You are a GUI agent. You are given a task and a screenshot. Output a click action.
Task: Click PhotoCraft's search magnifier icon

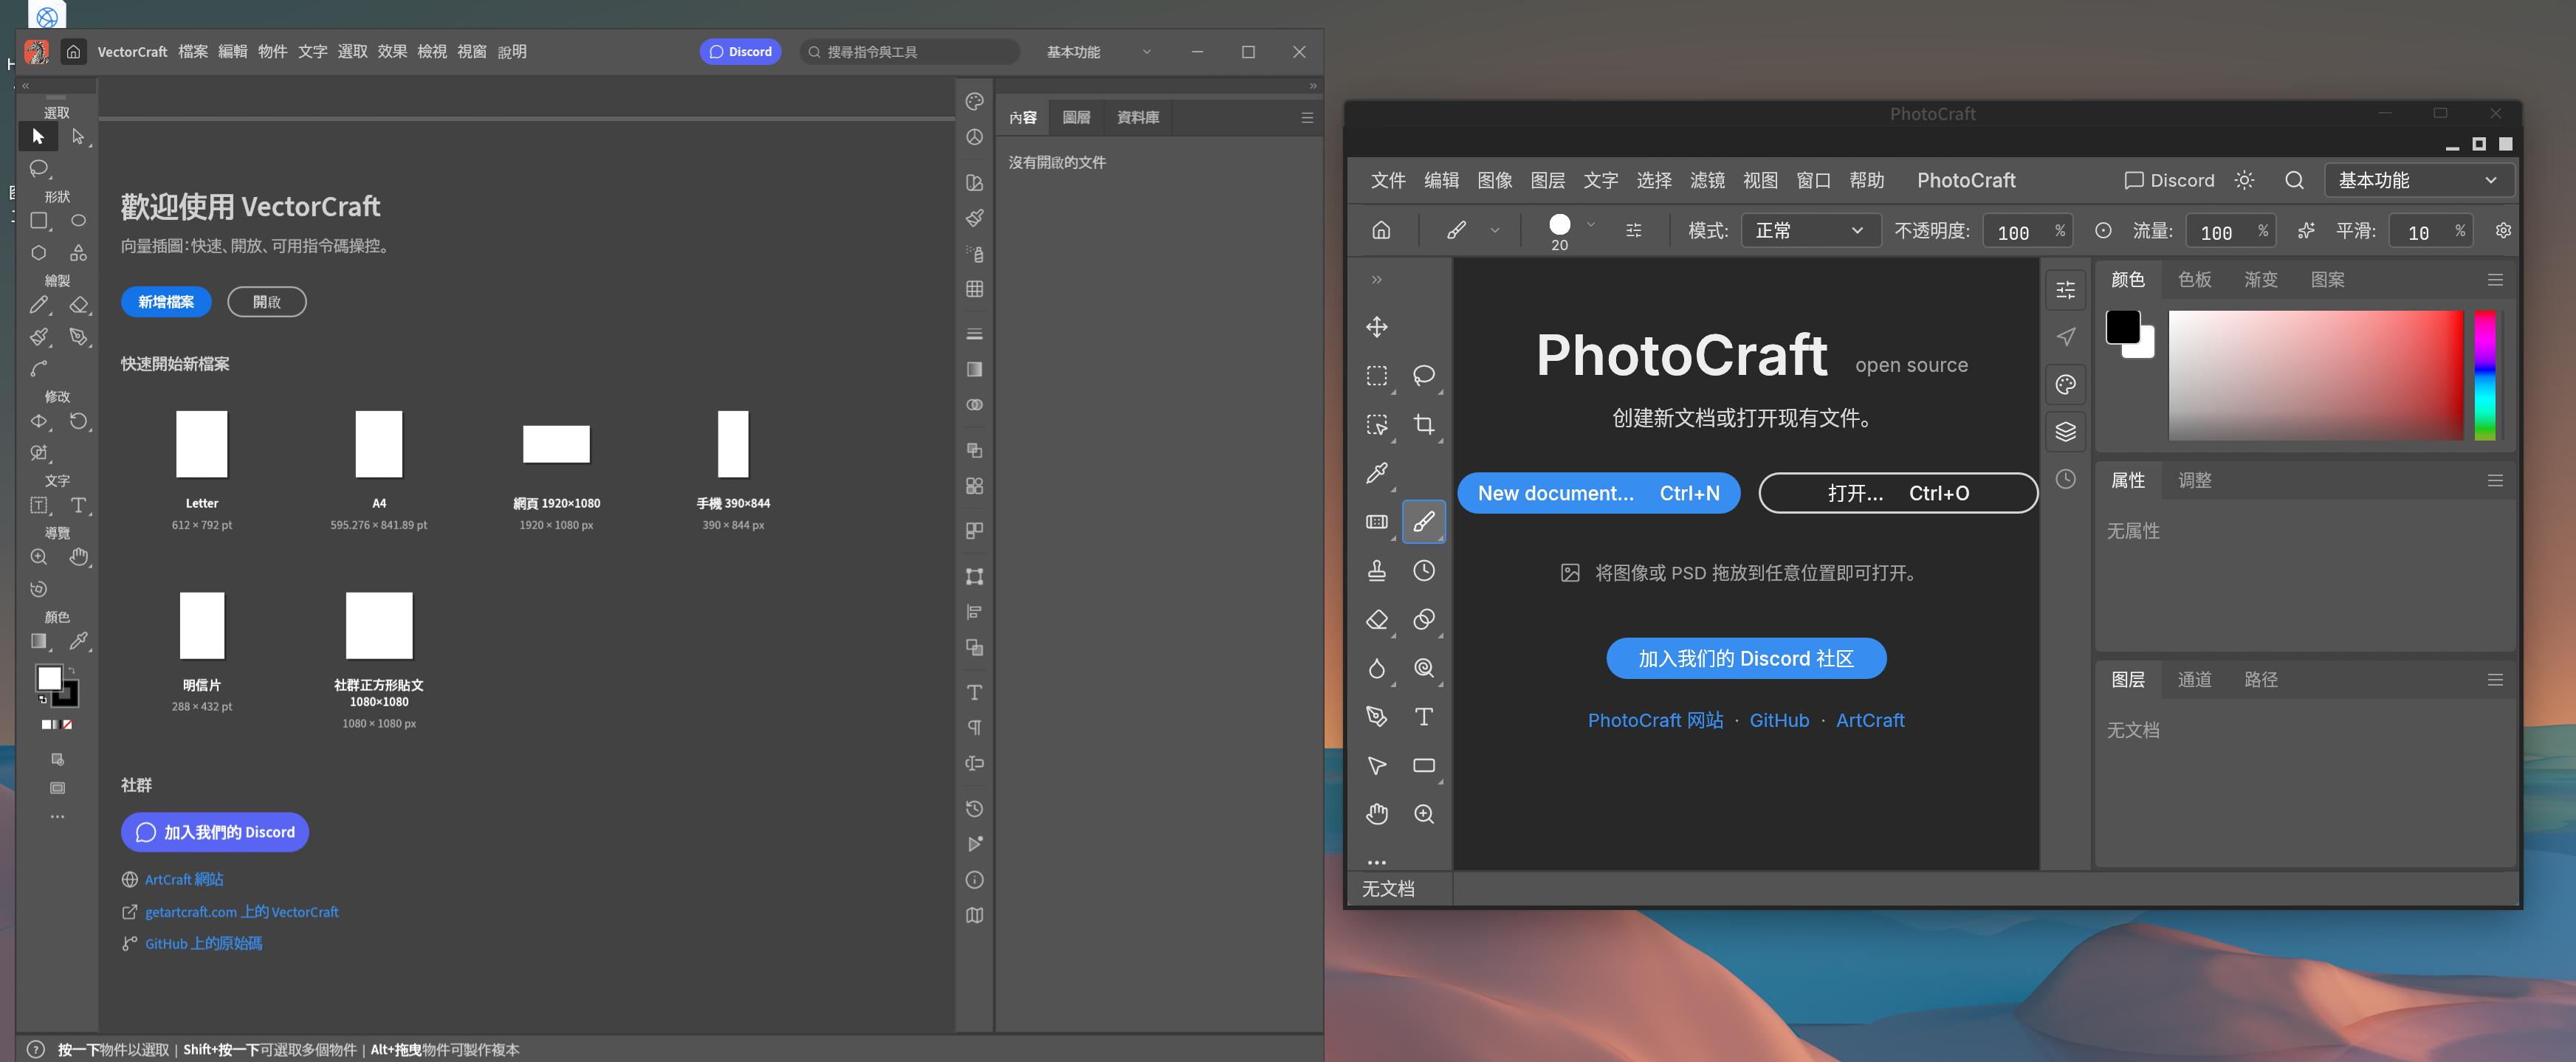click(x=2294, y=180)
